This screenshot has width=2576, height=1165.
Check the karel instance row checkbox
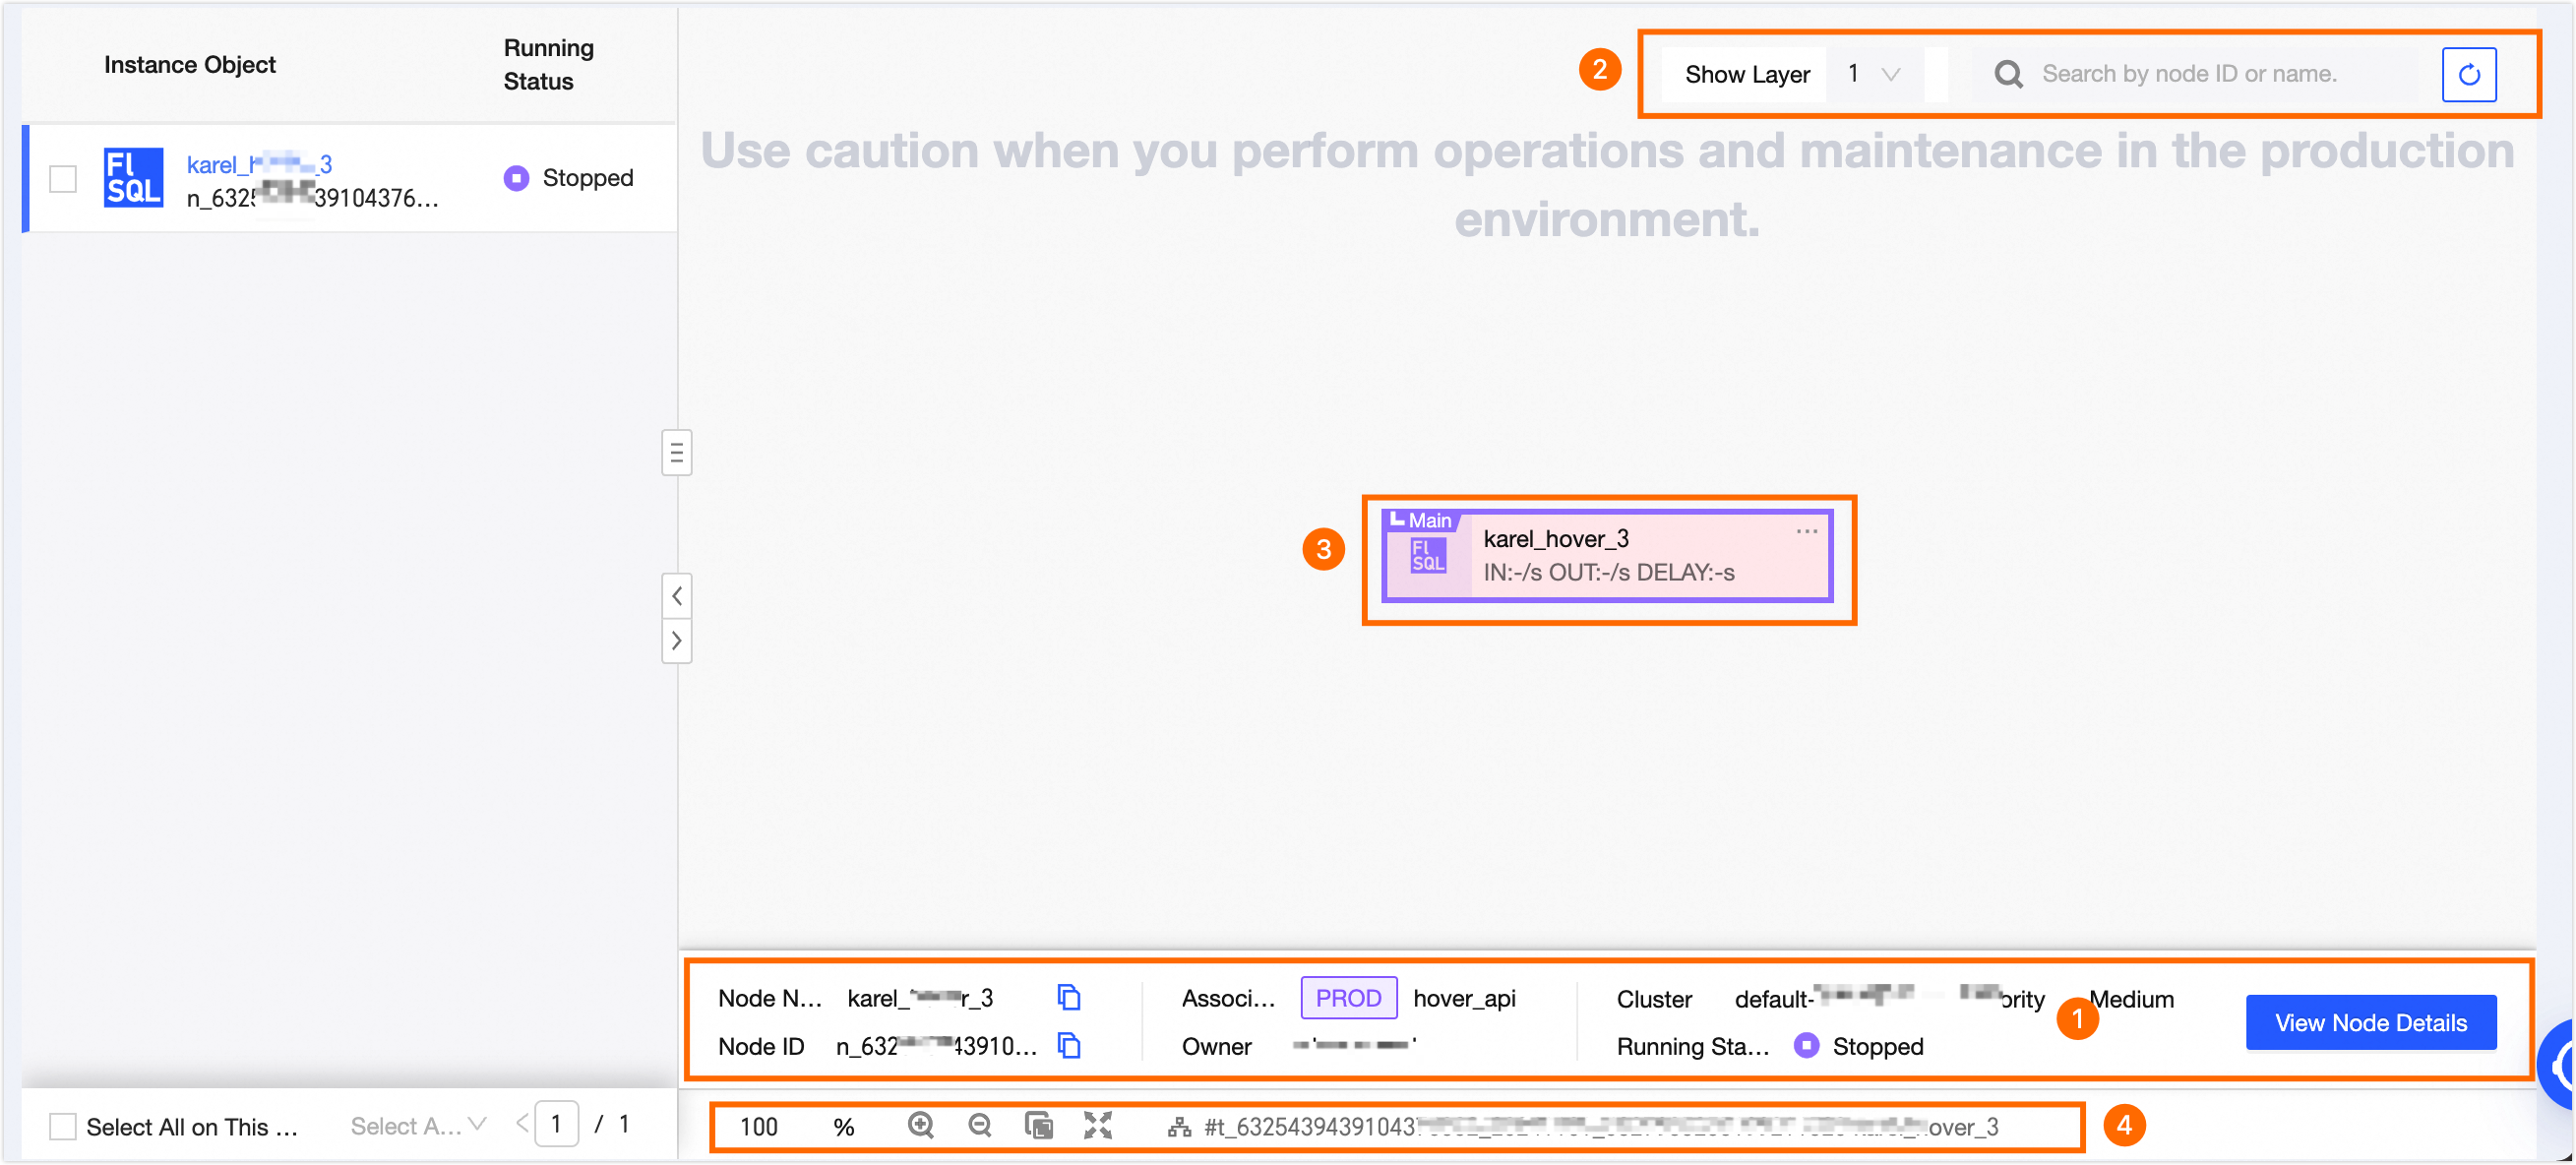click(63, 179)
